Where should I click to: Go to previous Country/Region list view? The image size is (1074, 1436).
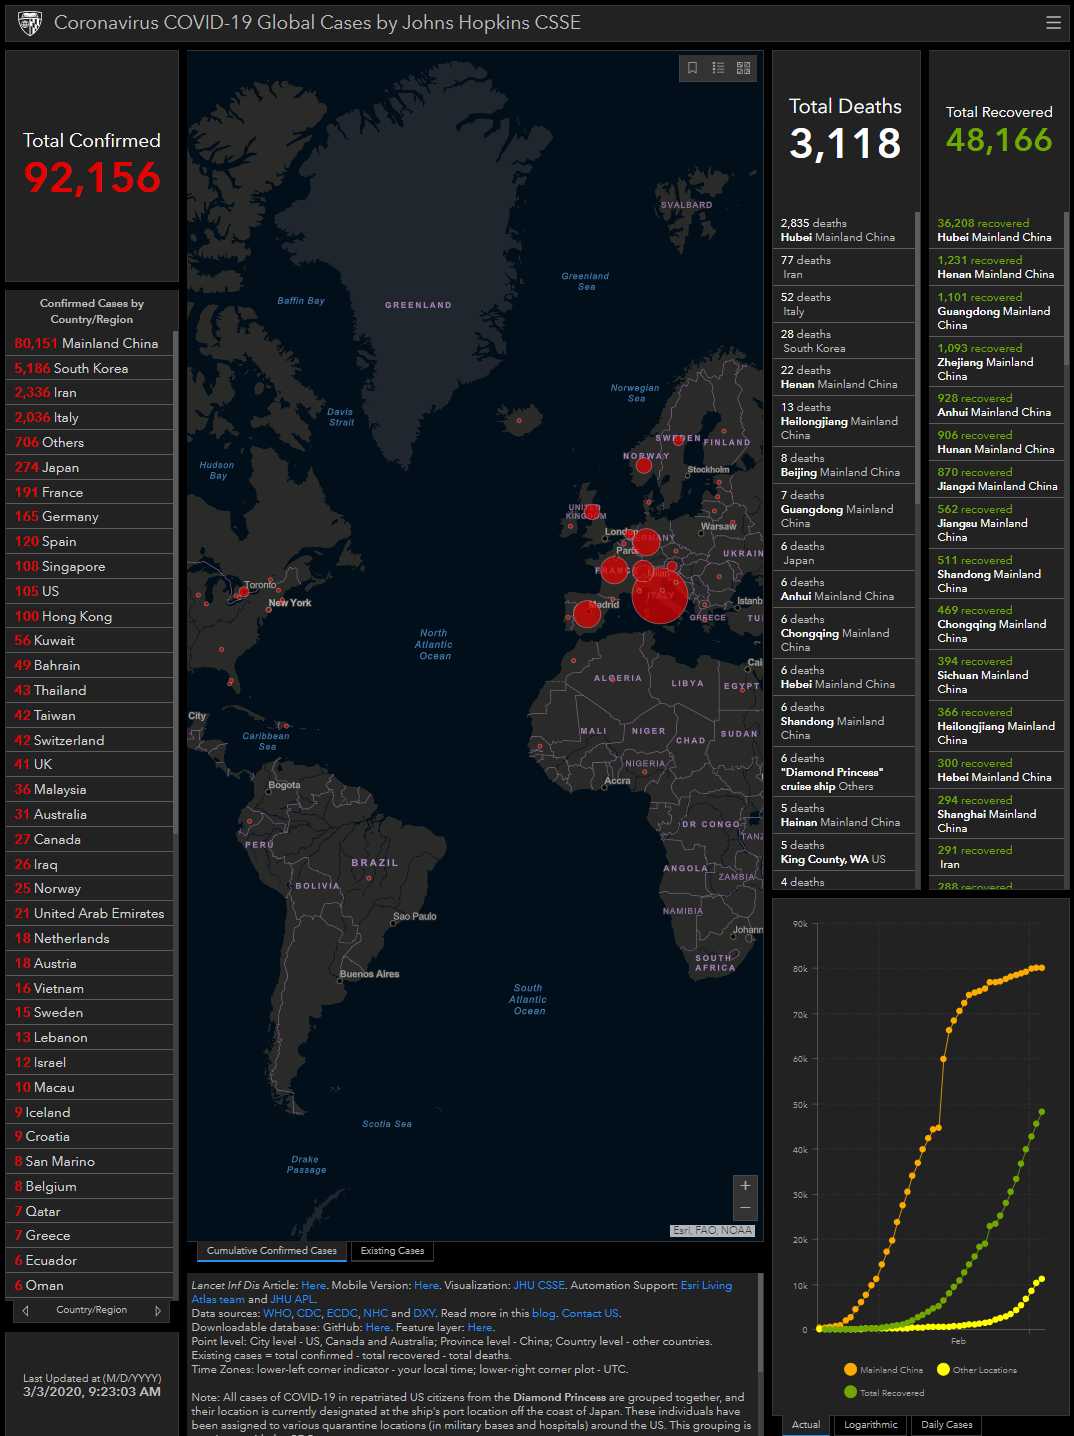tap(26, 1310)
